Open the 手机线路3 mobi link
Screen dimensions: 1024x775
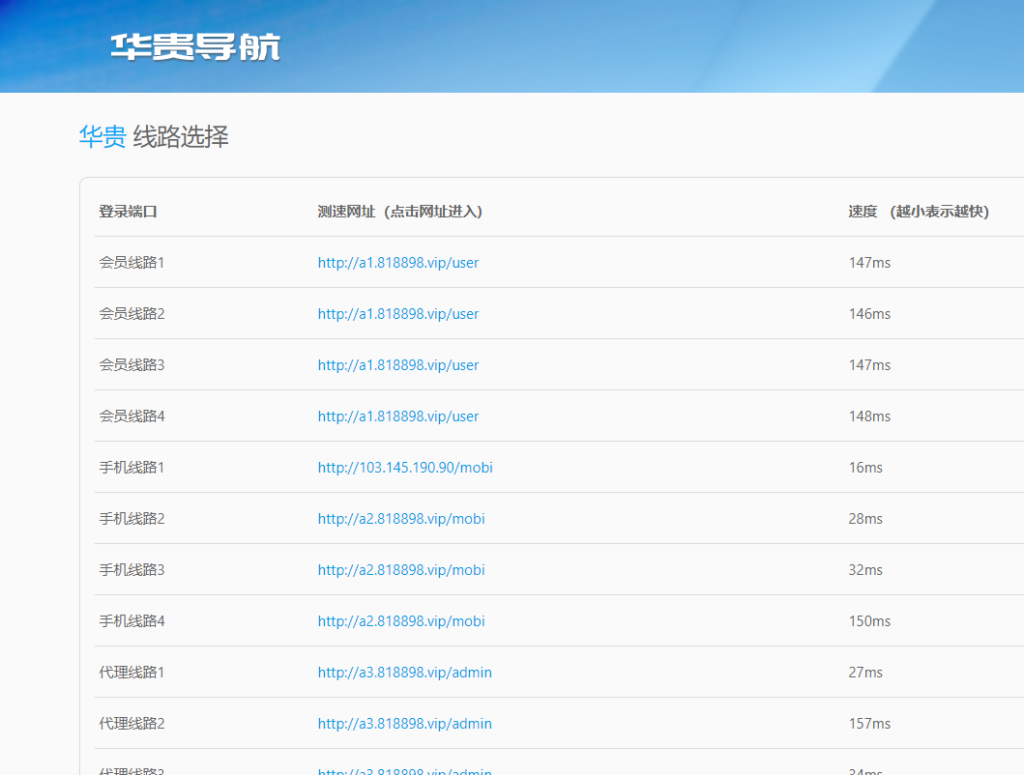[401, 569]
